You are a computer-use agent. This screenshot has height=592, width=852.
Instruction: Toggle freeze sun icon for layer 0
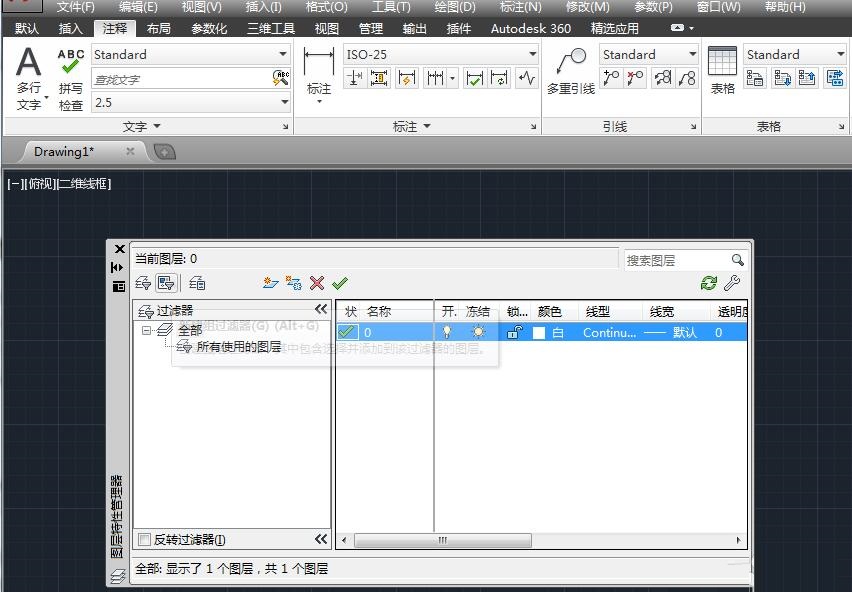tap(479, 332)
